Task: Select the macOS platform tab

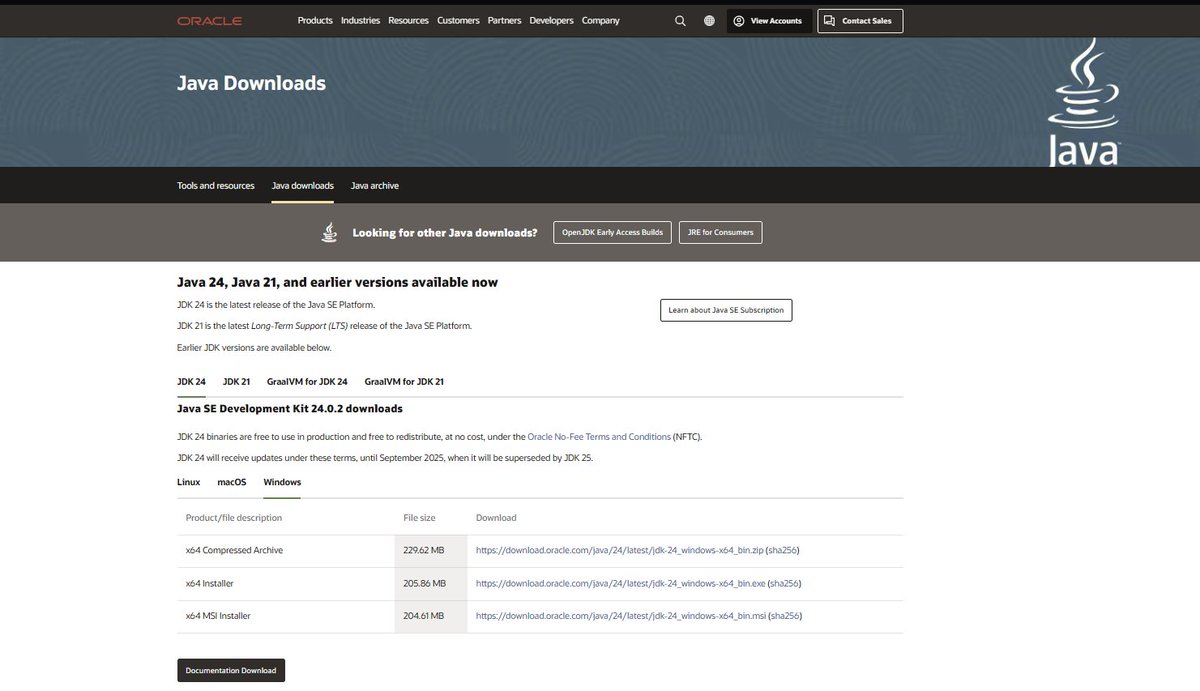Action: coord(232,482)
